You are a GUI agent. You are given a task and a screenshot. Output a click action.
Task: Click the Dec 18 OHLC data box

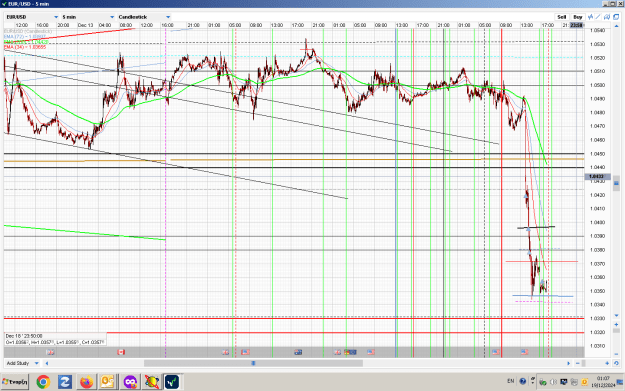tap(55, 339)
